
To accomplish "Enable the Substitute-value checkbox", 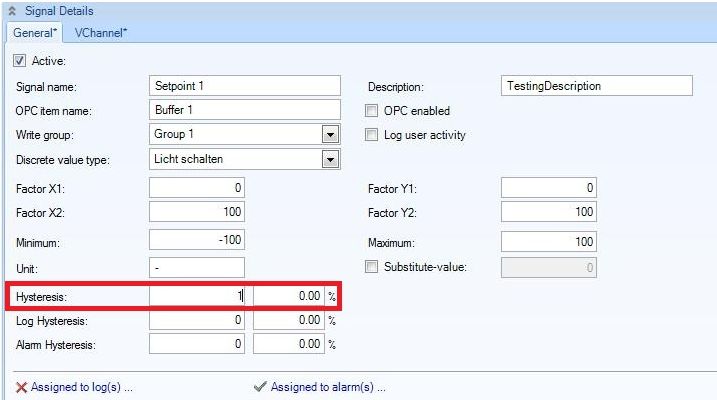I will point(374,266).
